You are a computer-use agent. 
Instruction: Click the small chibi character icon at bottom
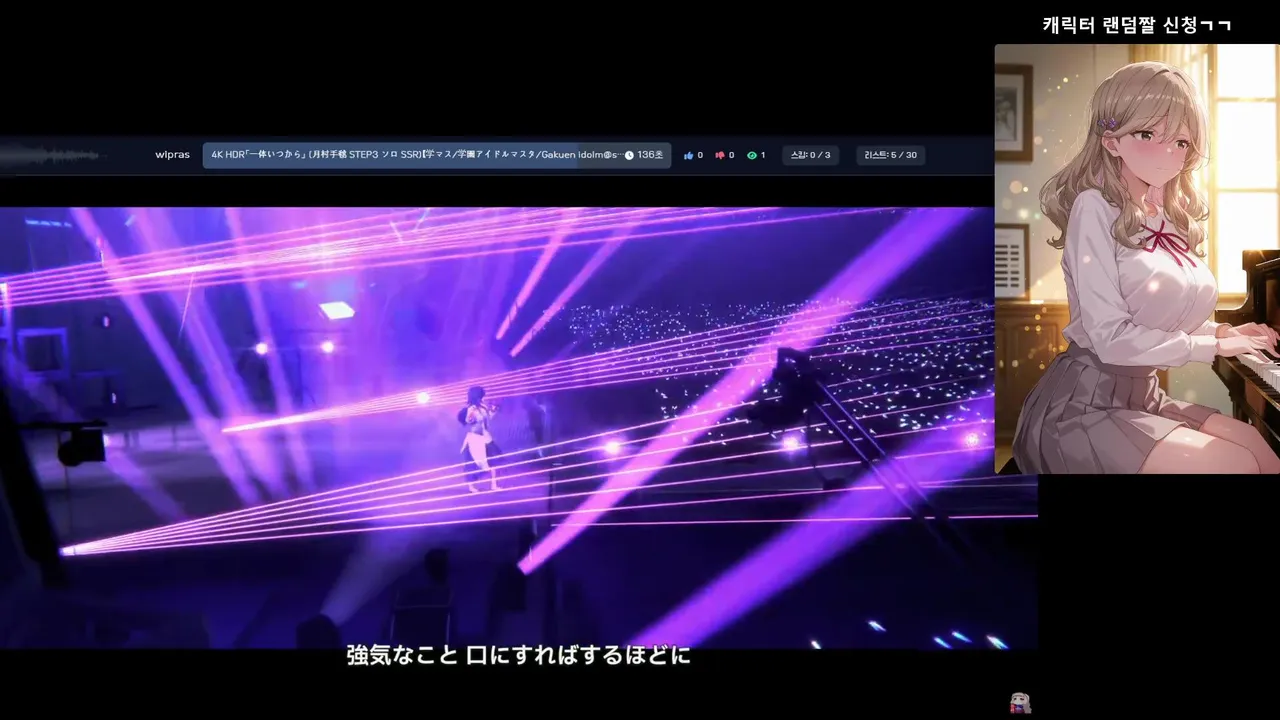[1020, 703]
